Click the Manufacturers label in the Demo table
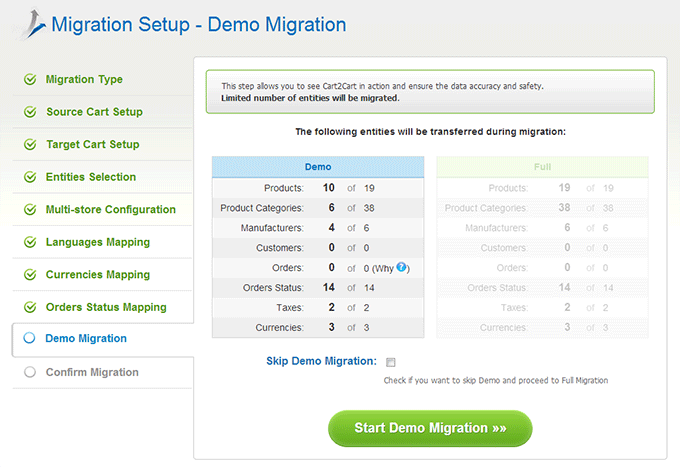The height and width of the screenshot is (467, 680). (272, 228)
